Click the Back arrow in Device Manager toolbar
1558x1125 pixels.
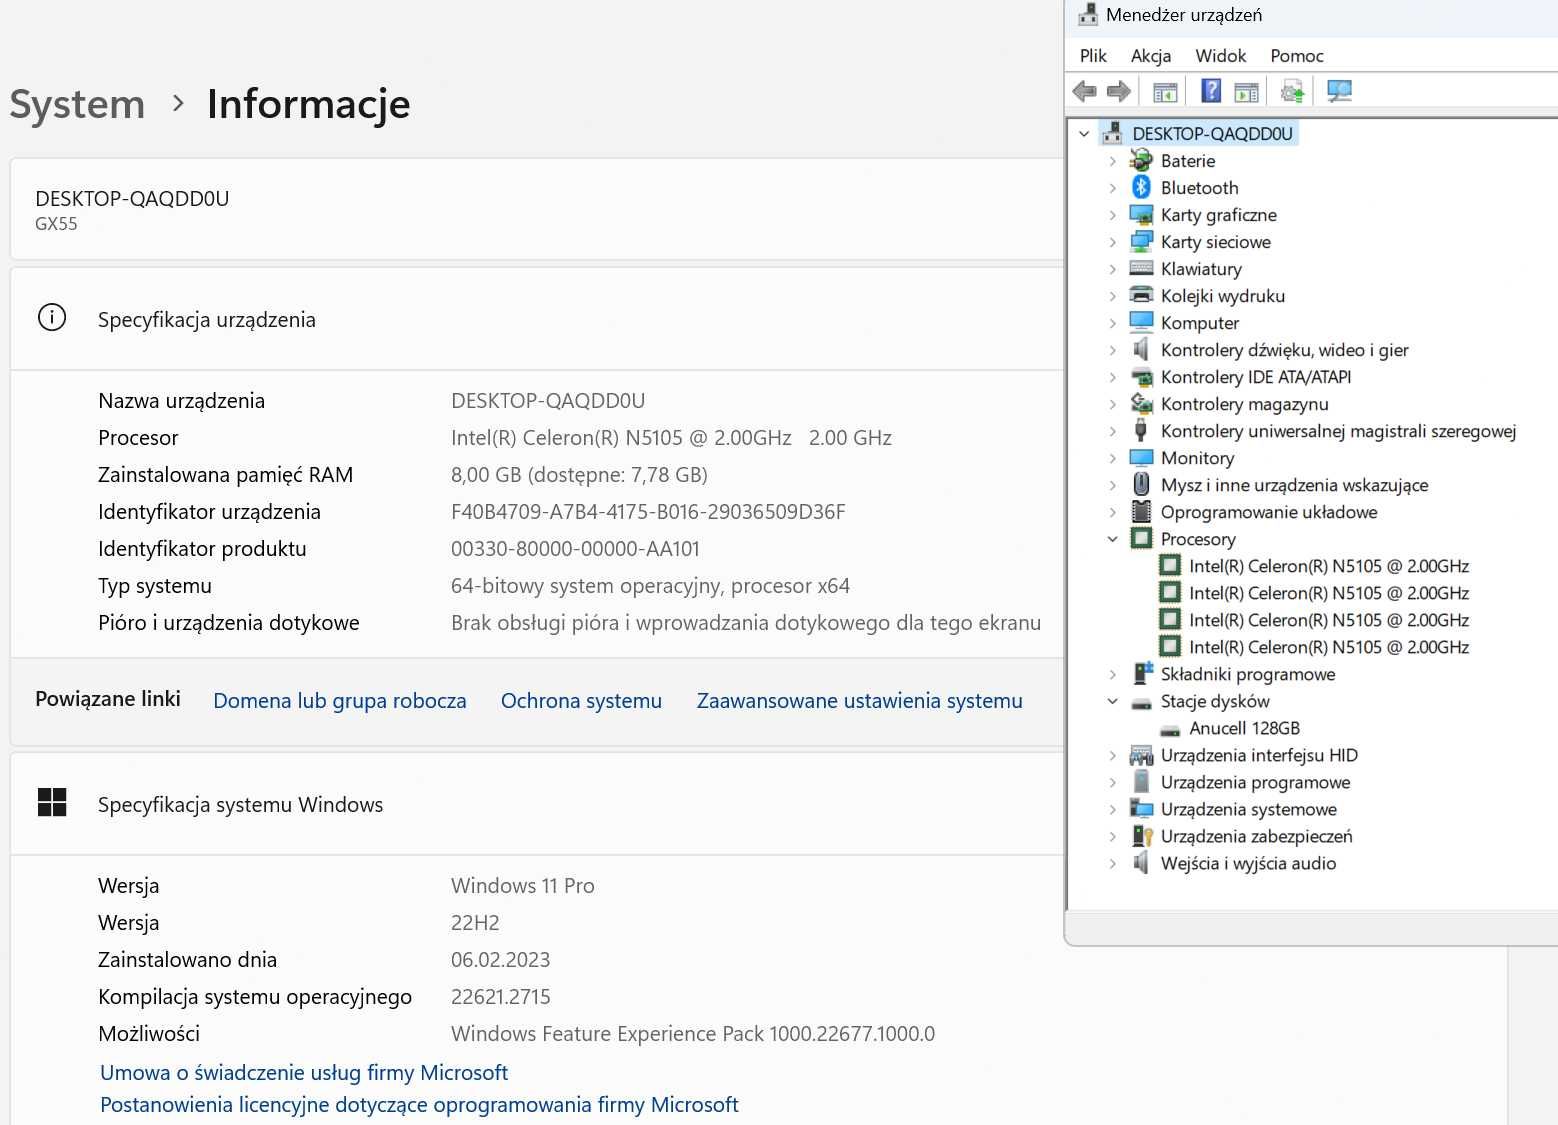coord(1084,92)
